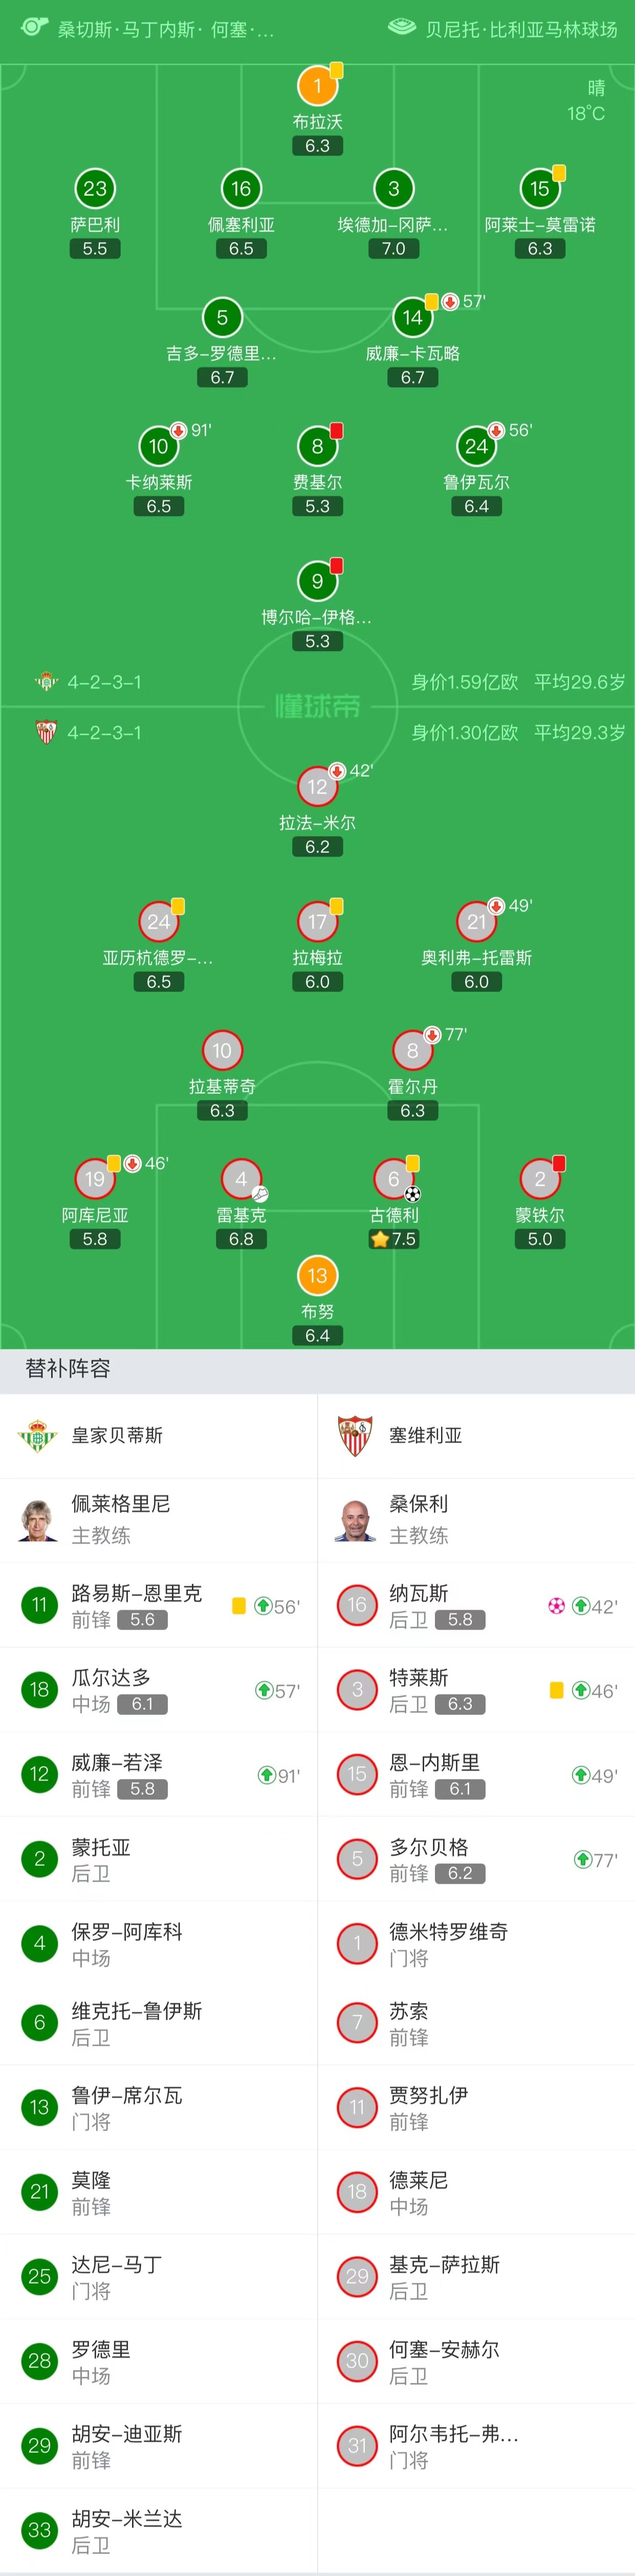The image size is (635, 2576).
Task: Tap the 拉基蒂奇 number 10 badge
Action: (222, 1050)
